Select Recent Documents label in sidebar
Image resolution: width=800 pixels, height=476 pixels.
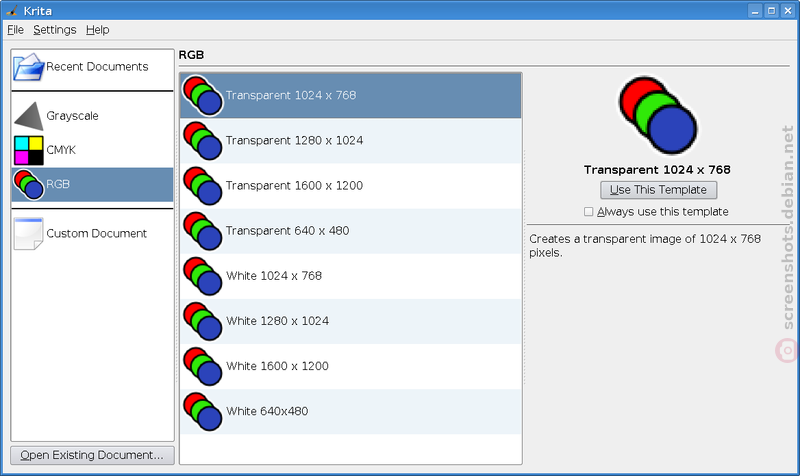(x=97, y=67)
